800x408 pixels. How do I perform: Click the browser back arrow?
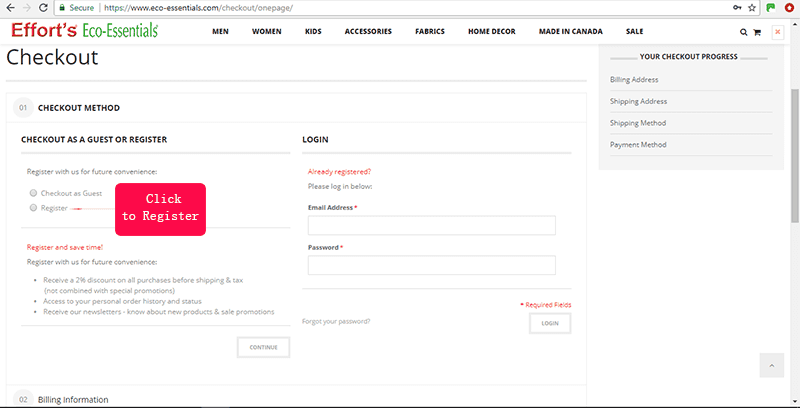click(10, 8)
